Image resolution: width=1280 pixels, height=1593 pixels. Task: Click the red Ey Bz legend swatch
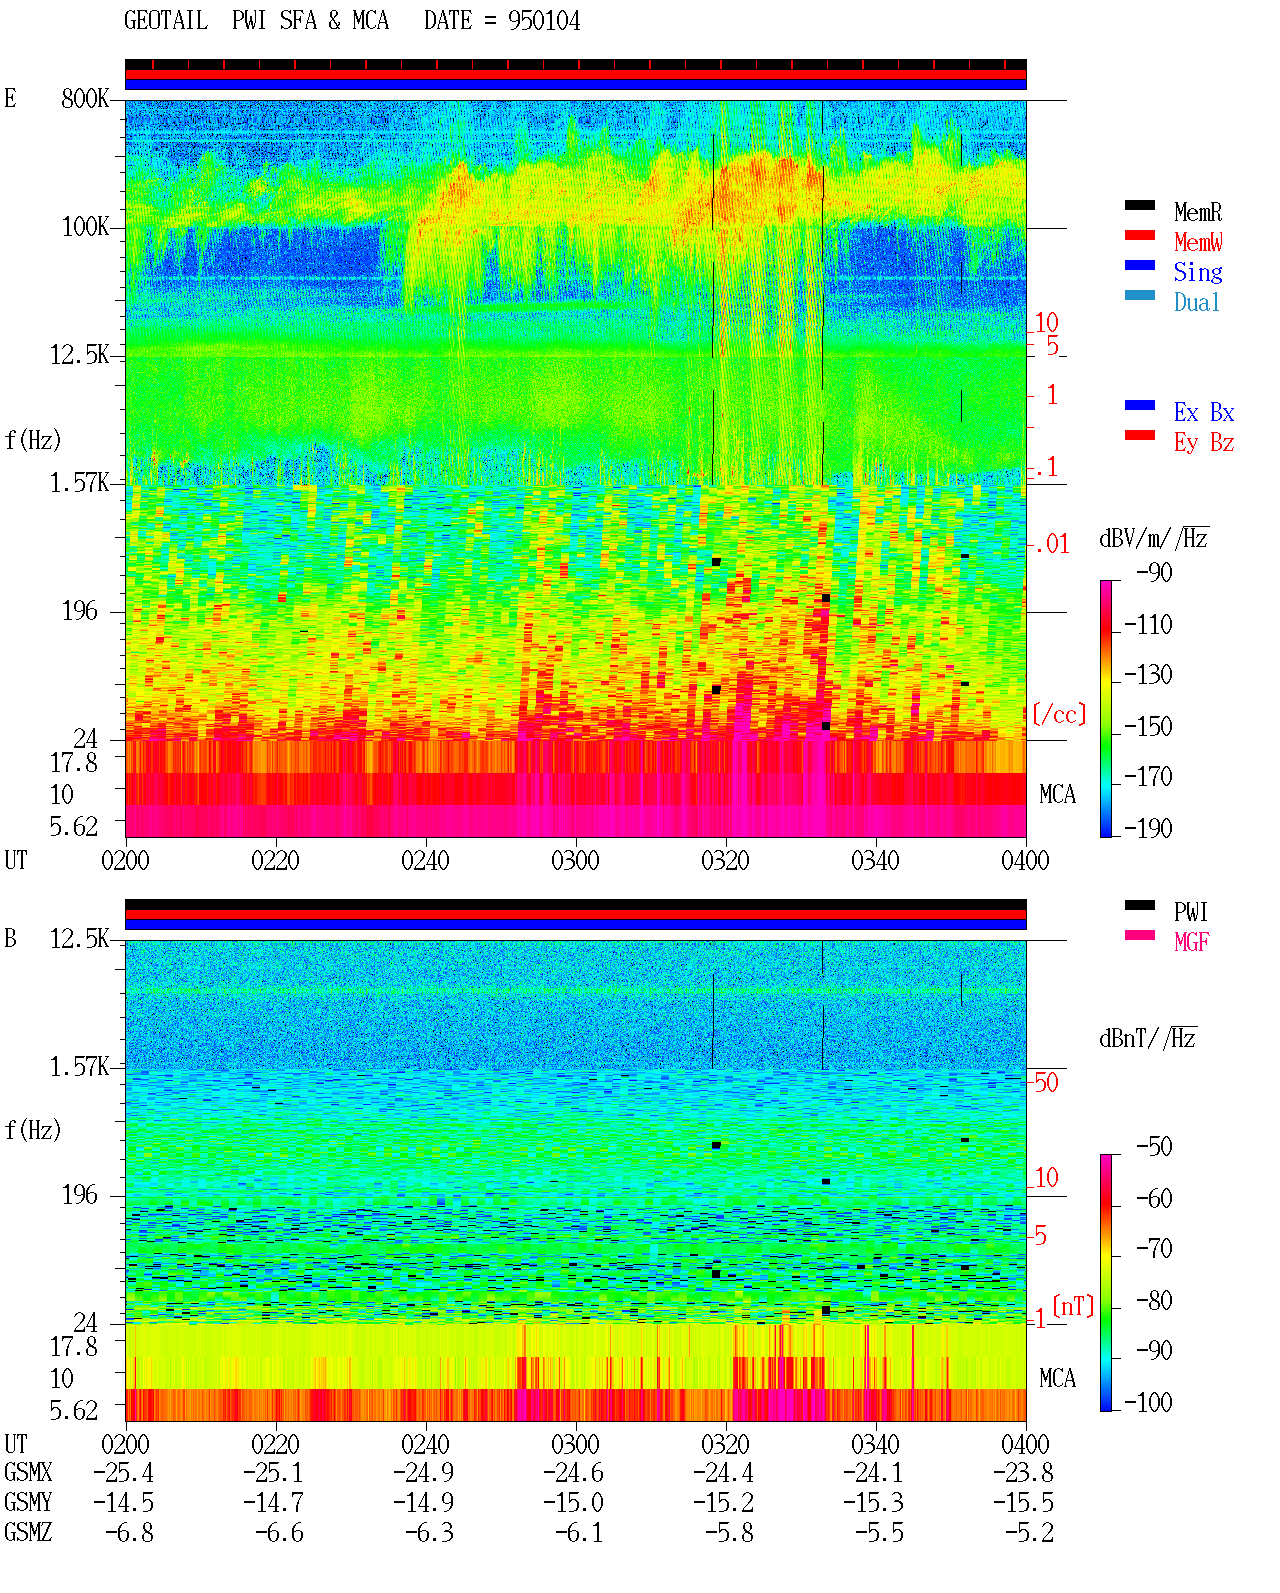click(1139, 436)
